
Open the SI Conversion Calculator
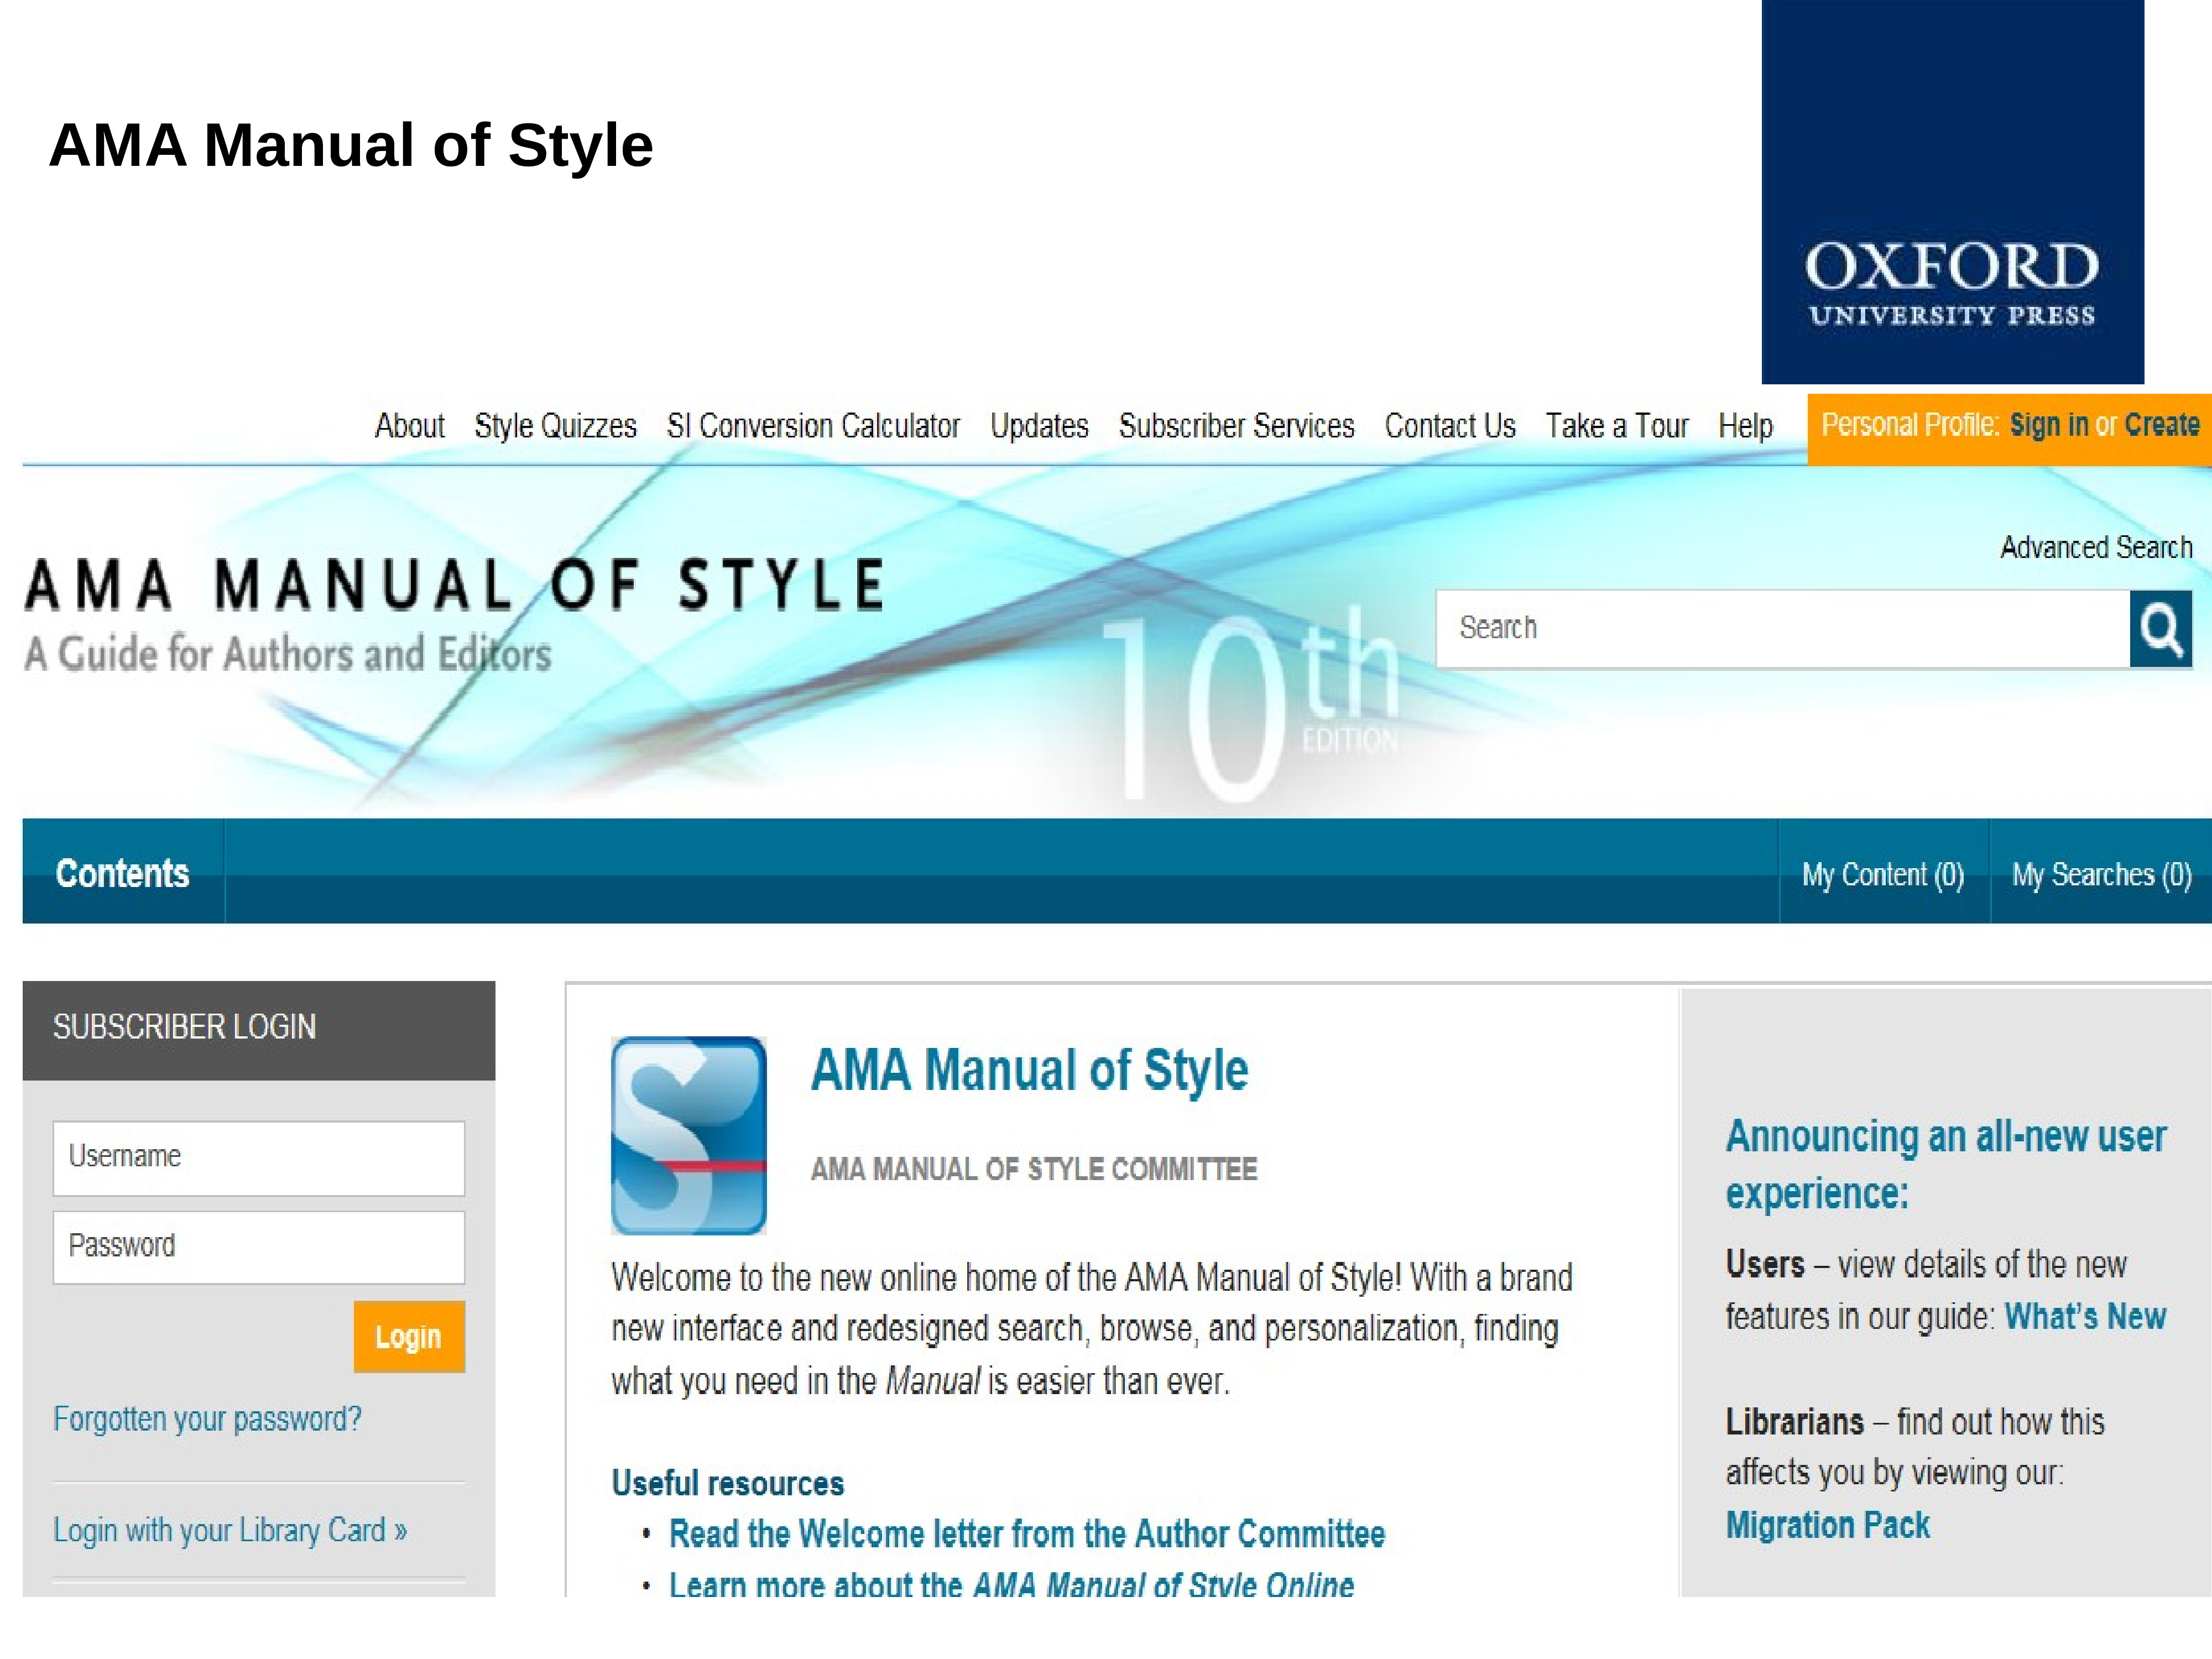pyautogui.click(x=813, y=426)
